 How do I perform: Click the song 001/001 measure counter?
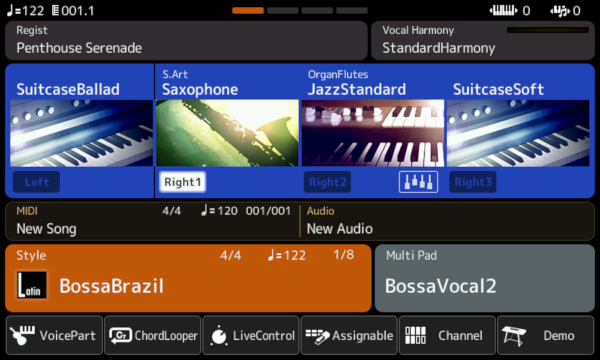(x=268, y=211)
